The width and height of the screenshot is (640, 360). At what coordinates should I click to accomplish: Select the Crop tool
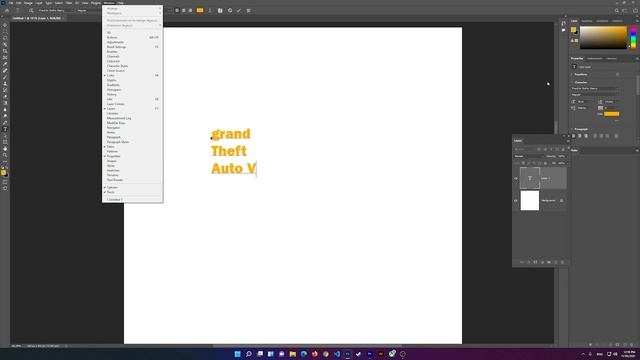coord(5,51)
